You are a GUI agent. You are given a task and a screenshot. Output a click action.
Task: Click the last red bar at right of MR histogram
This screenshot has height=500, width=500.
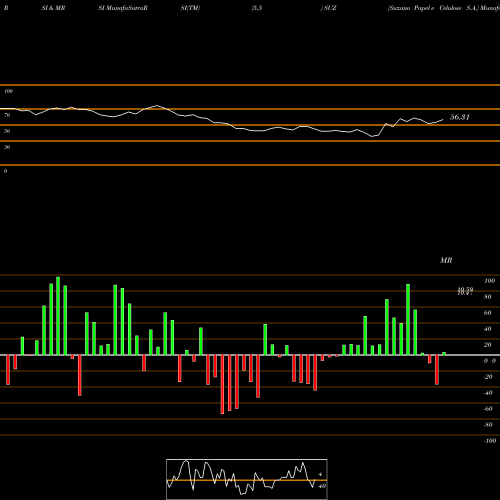pyautogui.click(x=437, y=370)
